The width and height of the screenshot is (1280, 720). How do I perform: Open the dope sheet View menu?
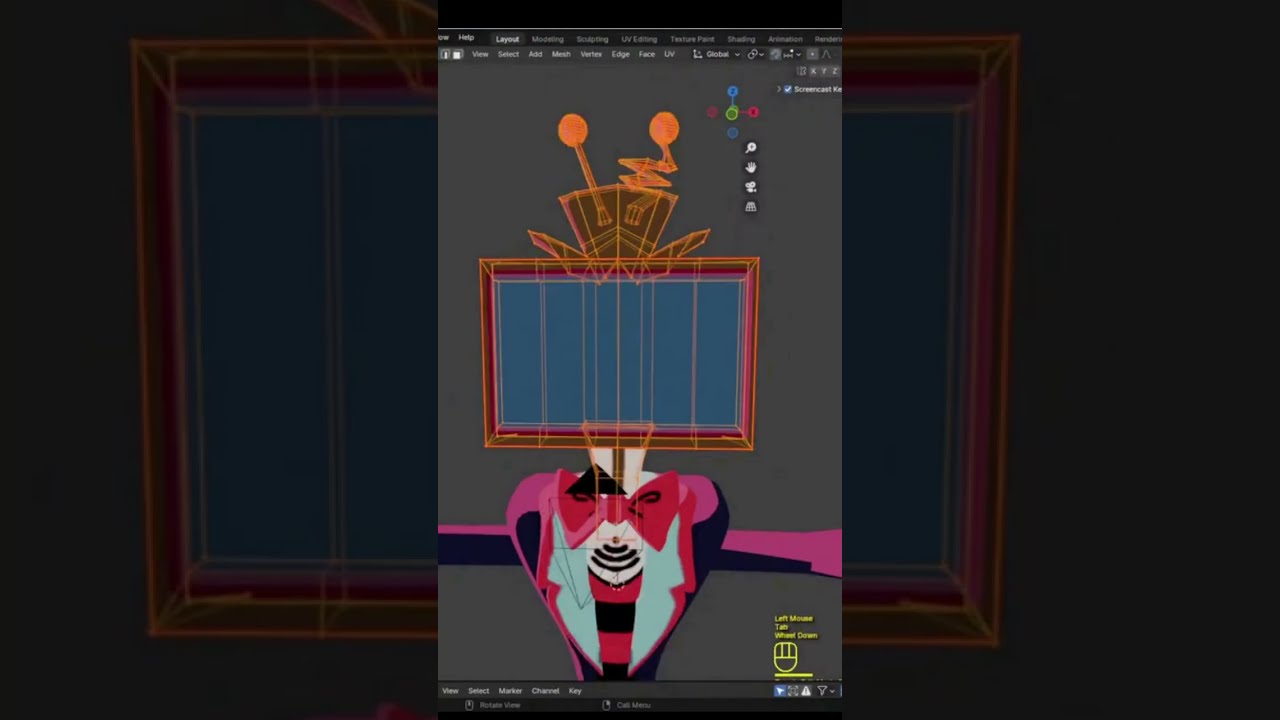click(450, 691)
